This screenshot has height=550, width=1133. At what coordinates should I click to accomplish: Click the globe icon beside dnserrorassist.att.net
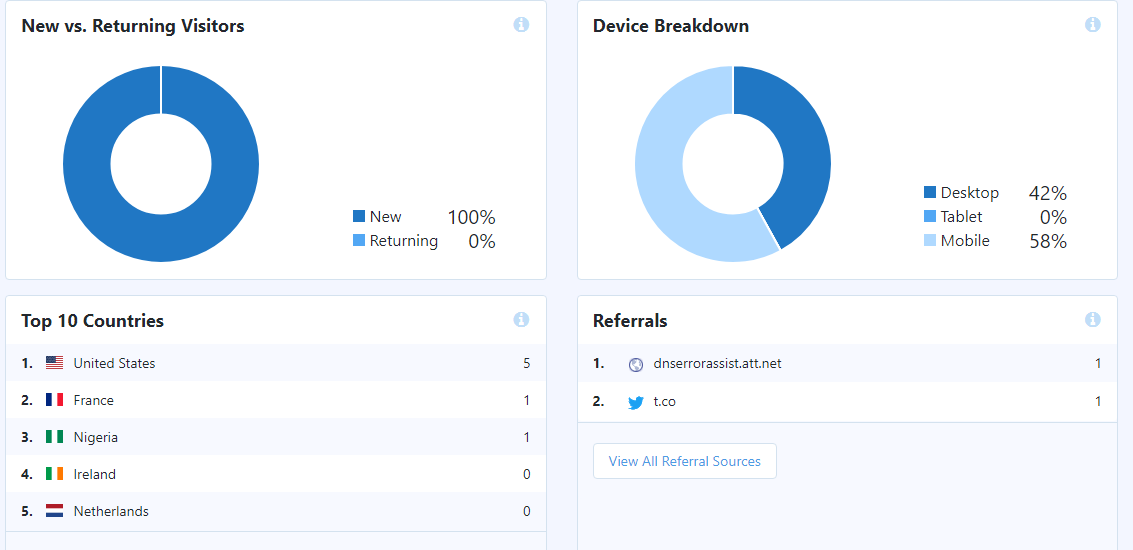(636, 365)
